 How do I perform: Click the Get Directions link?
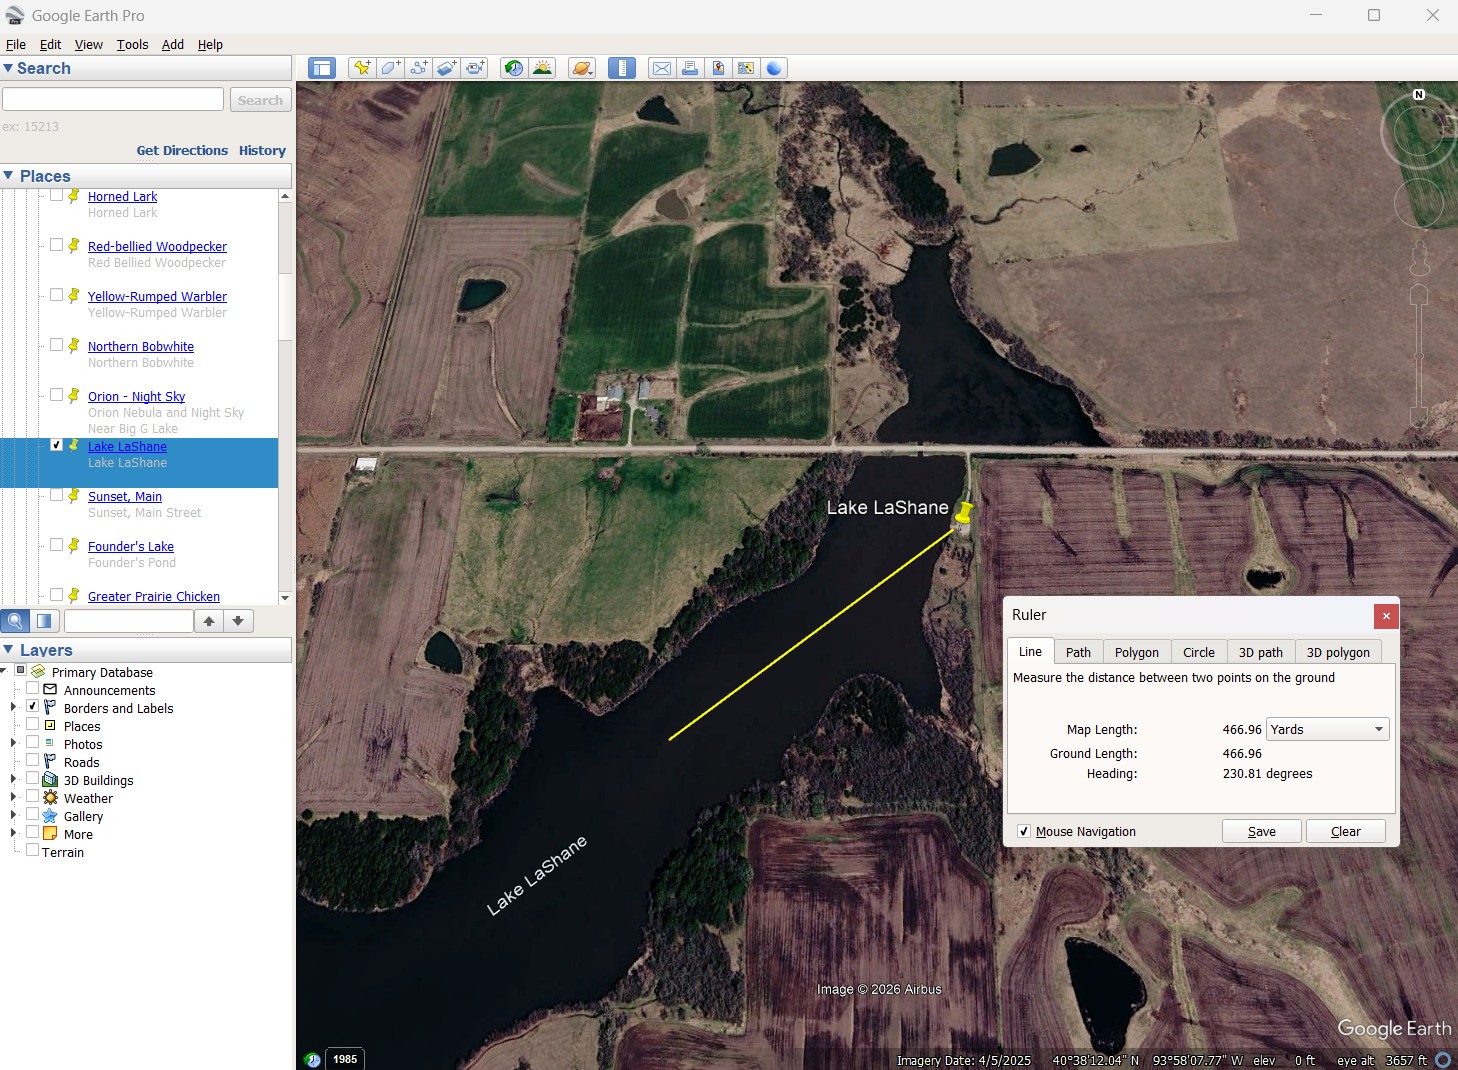[182, 151]
